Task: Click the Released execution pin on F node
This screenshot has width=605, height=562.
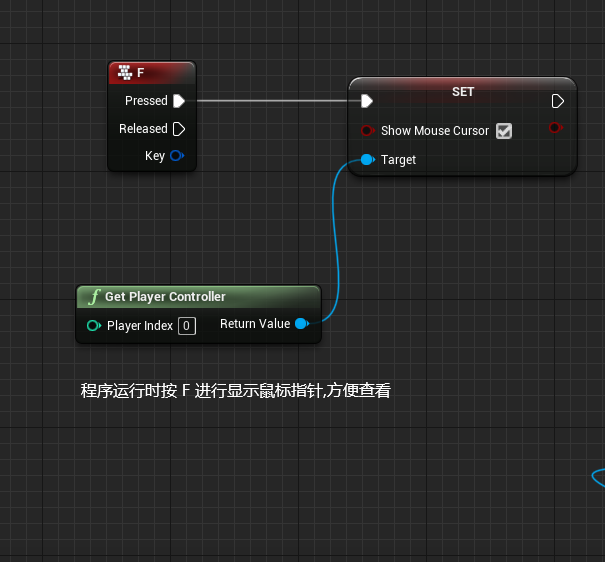Action: (179, 129)
